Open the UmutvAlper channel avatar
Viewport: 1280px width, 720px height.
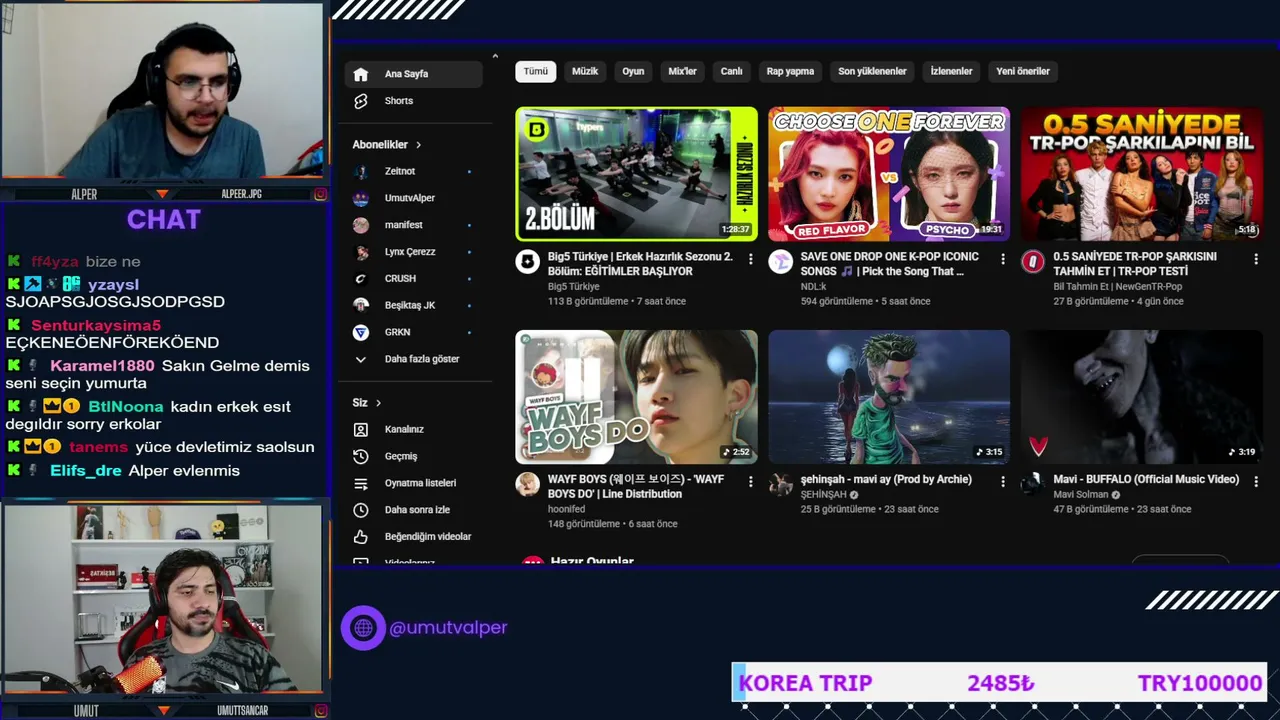361,198
